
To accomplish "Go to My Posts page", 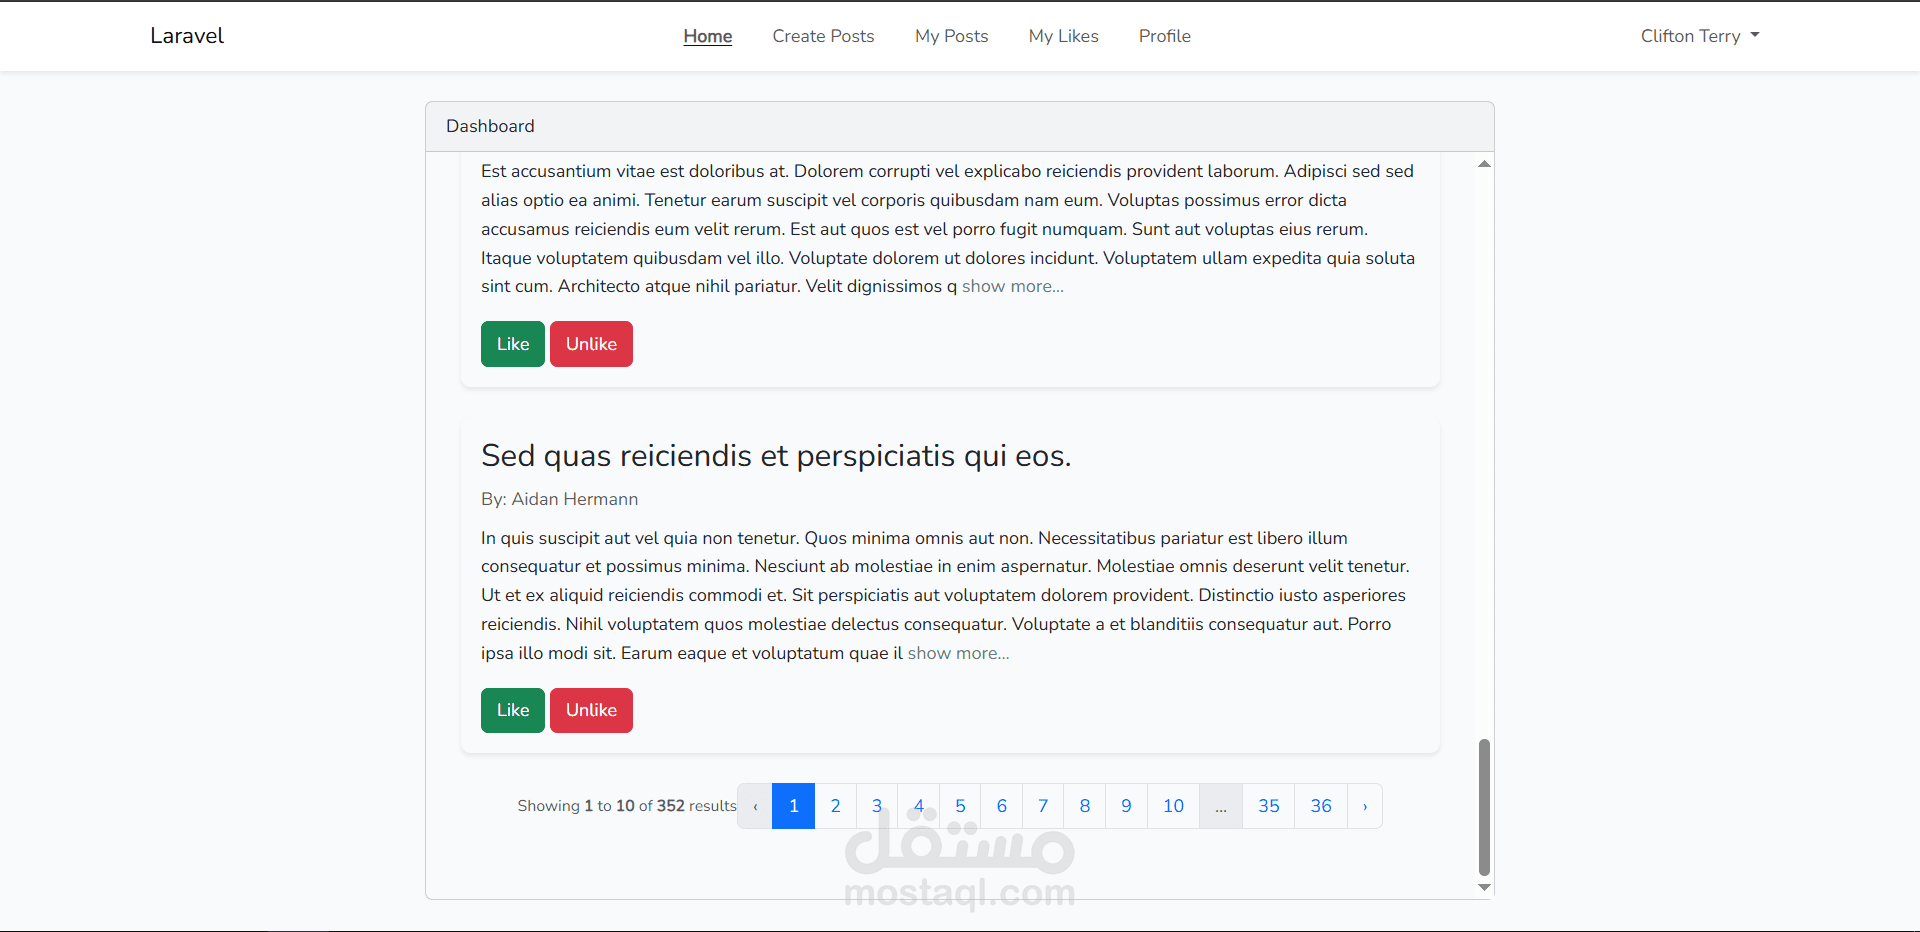I will point(951,36).
